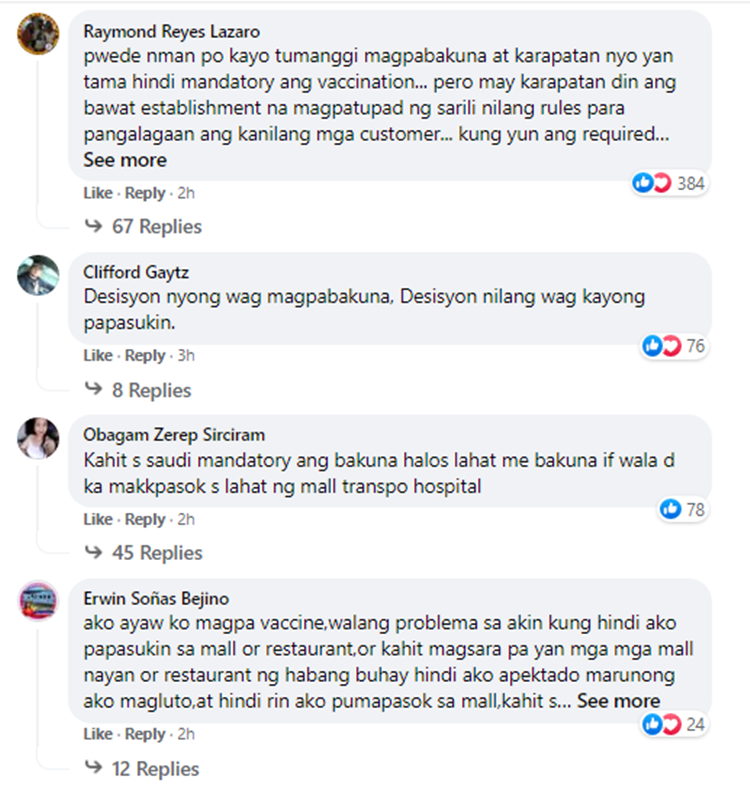Reply to Erwin Soñas Bejino's comment
750x789 pixels.
click(145, 734)
